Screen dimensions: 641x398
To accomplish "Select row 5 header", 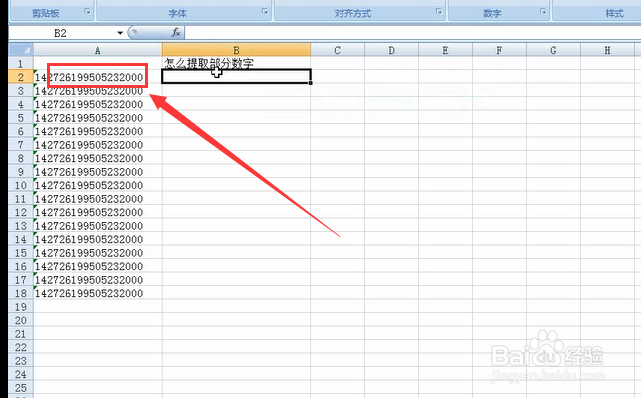I will click(x=21, y=118).
